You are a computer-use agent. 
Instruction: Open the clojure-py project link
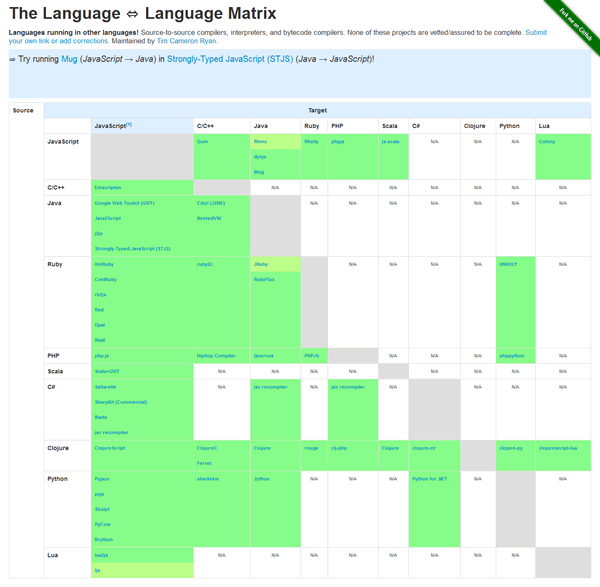[x=511, y=448]
